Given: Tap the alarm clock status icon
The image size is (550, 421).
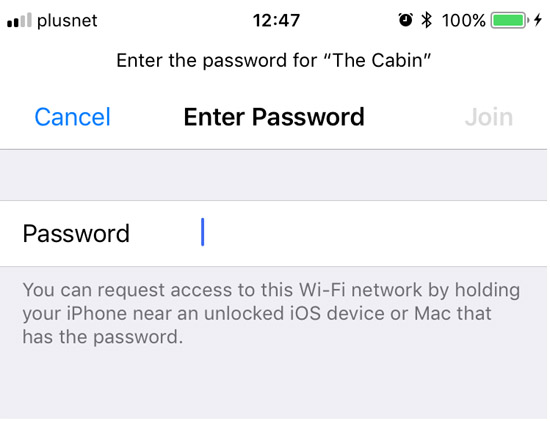Looking at the screenshot, I should point(405,20).
